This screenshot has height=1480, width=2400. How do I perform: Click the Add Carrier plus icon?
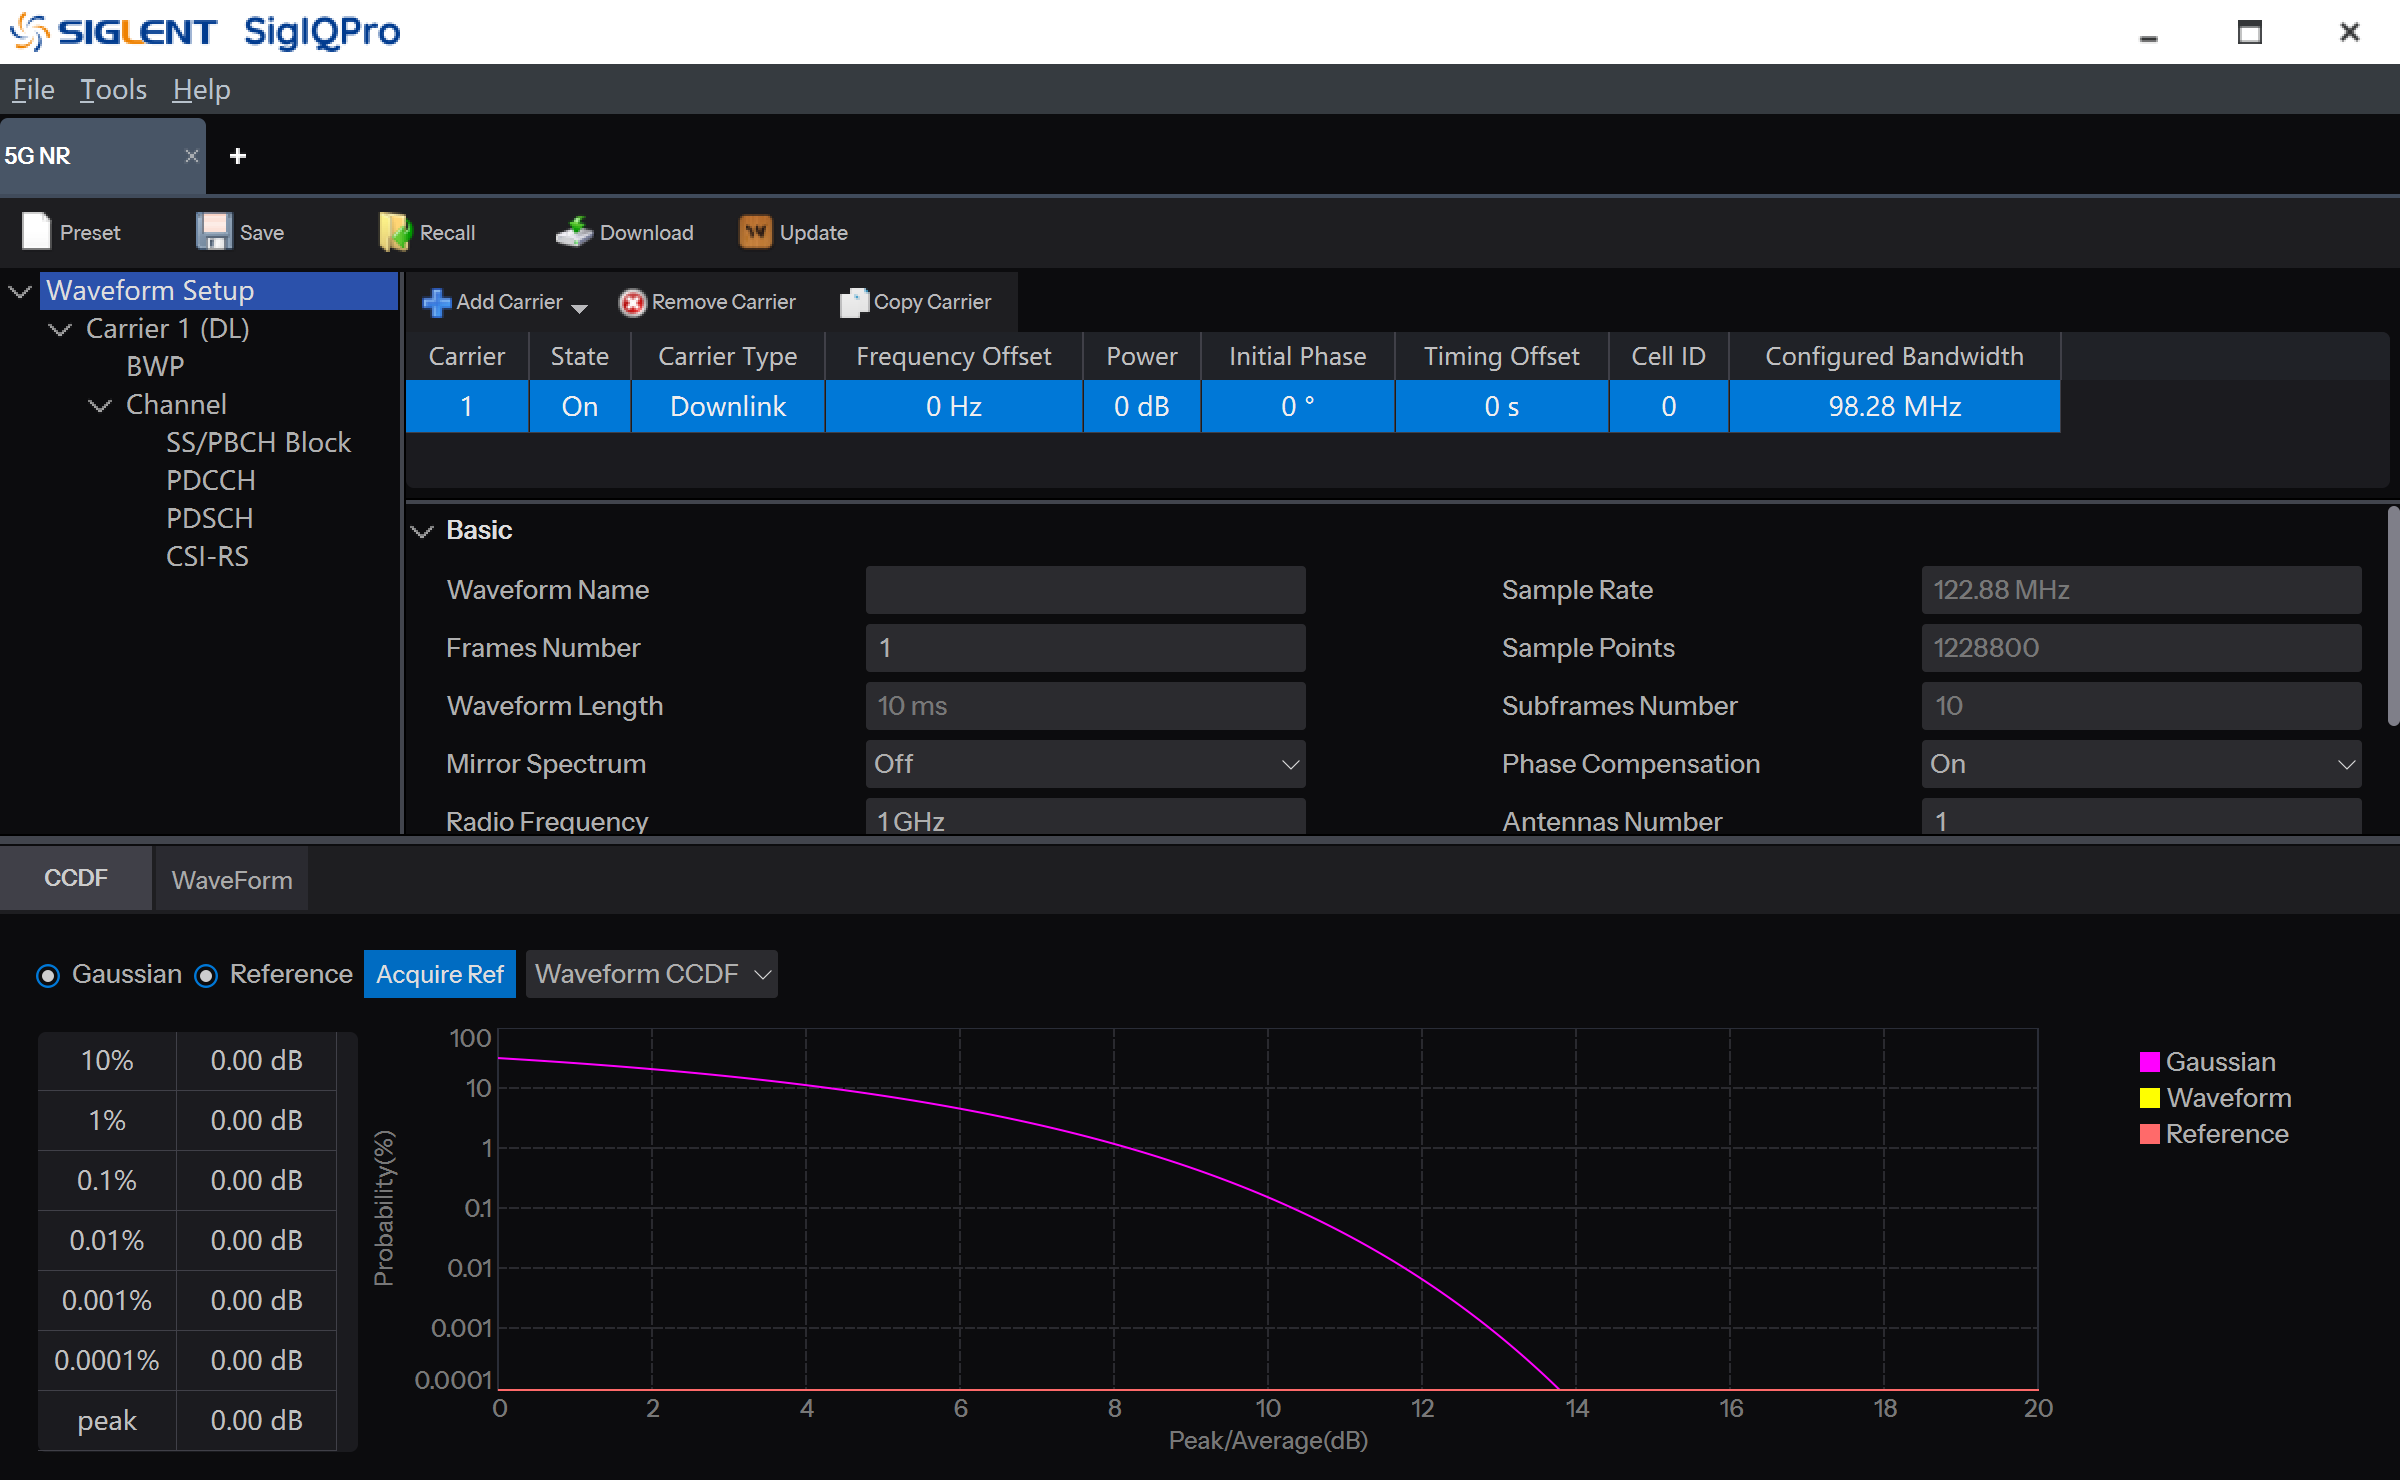pos(436,302)
